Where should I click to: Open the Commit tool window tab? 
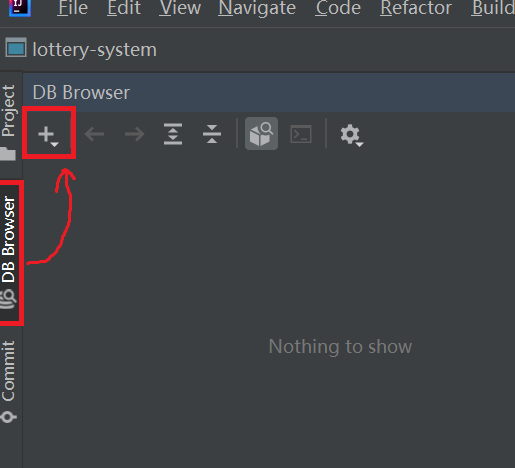point(9,381)
